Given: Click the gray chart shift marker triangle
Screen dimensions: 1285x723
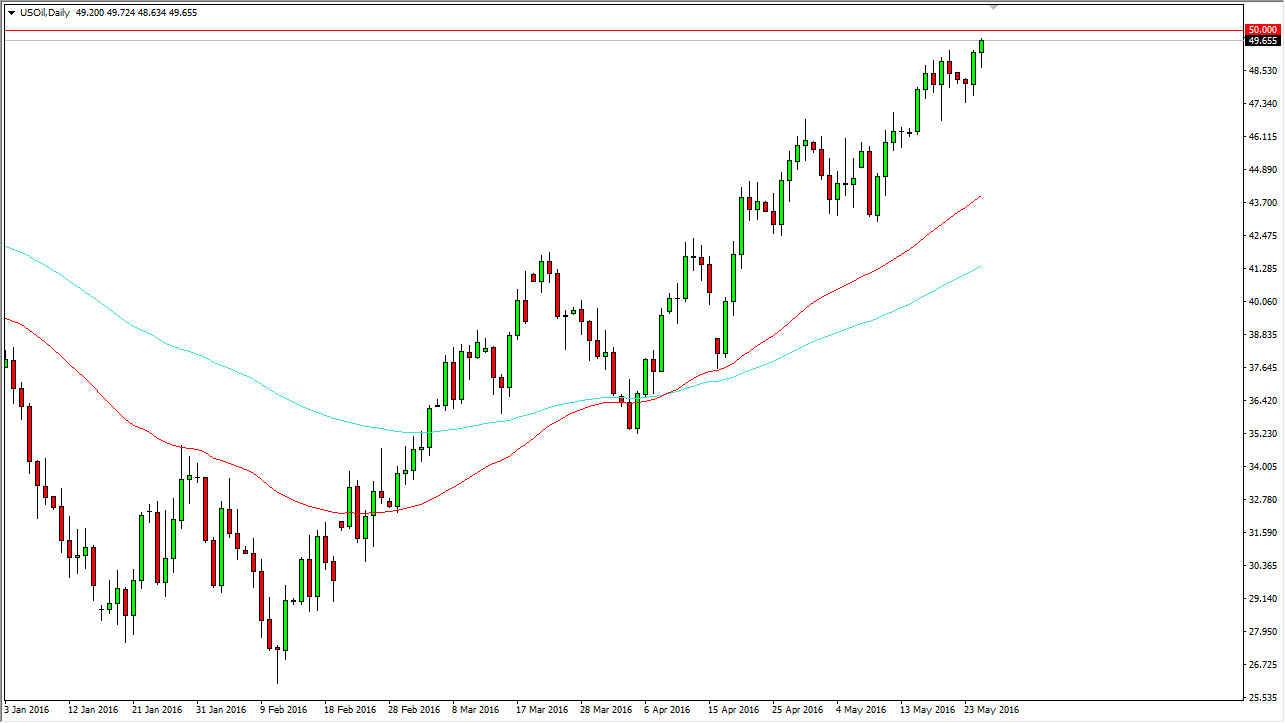Looking at the screenshot, I should pos(993,6).
